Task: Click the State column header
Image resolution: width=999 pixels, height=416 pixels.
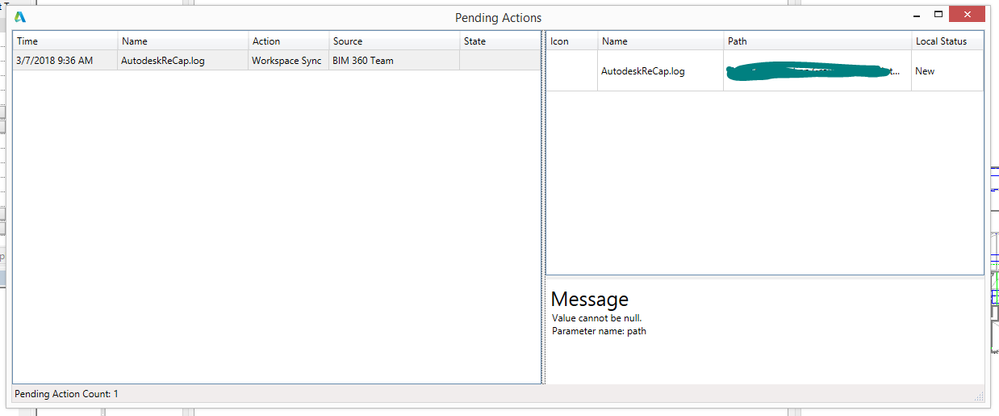Action: pos(500,41)
